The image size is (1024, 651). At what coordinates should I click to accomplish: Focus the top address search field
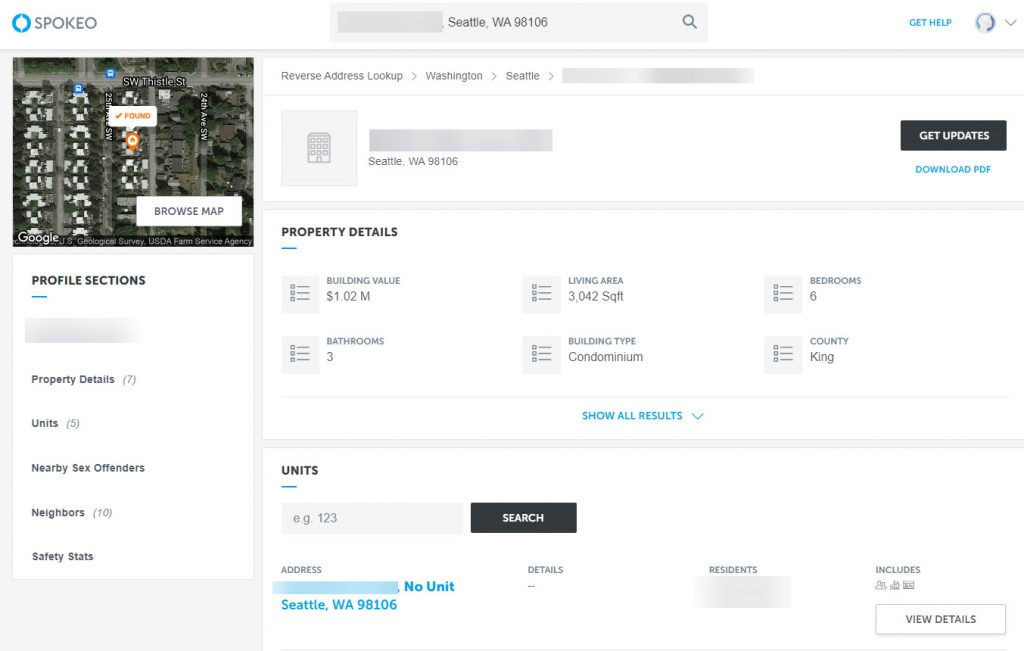519,22
